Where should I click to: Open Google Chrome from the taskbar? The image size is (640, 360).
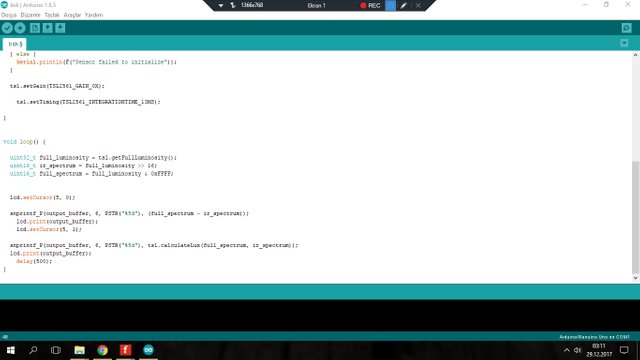[102, 350]
